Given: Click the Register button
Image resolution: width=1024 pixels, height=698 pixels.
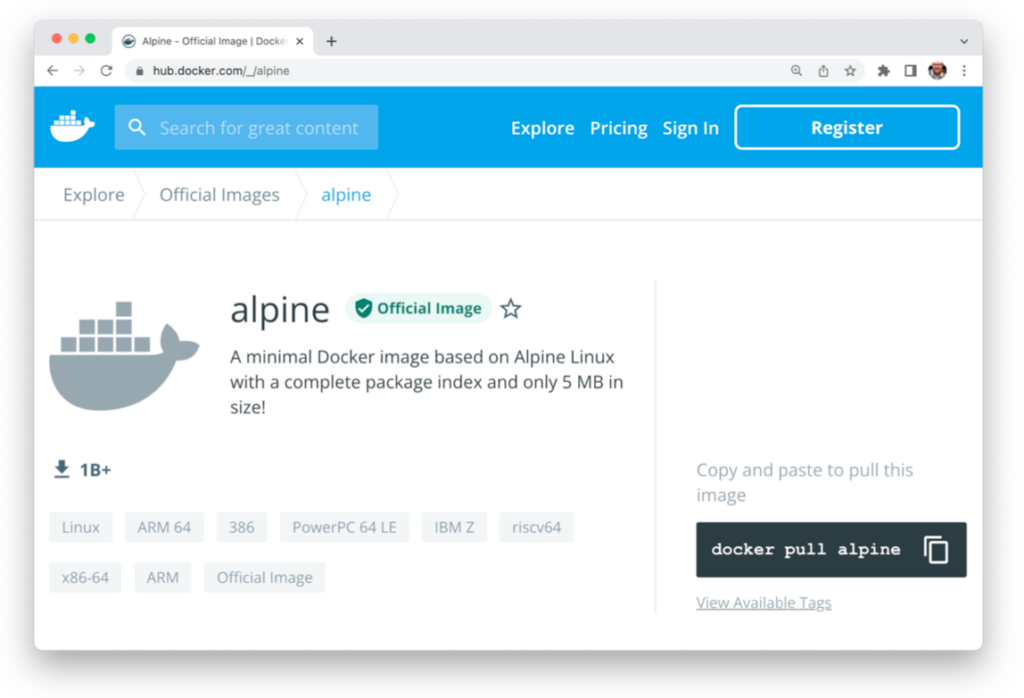Looking at the screenshot, I should 846,128.
